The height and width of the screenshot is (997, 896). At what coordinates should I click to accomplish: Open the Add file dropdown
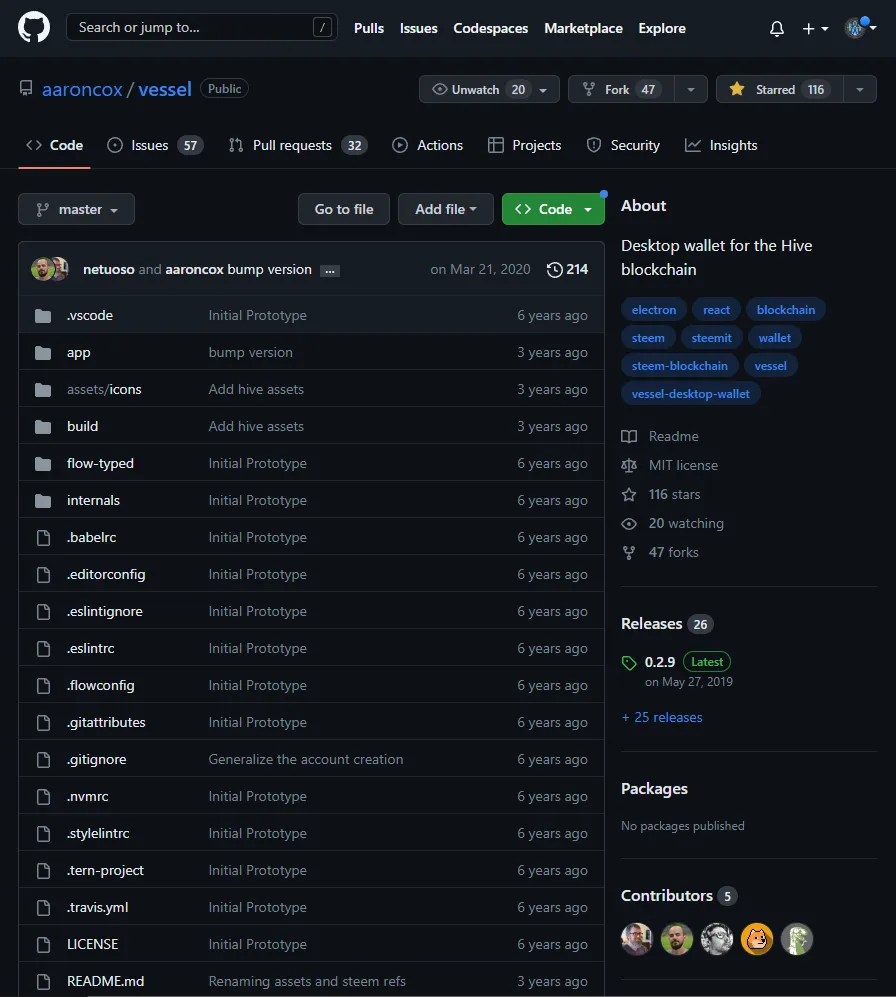pyautogui.click(x=446, y=209)
